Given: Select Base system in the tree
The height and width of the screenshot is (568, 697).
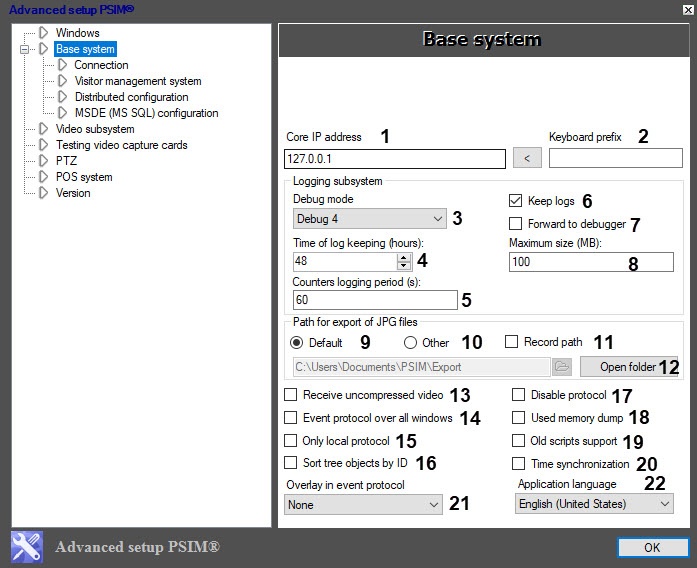Looking at the screenshot, I should [85, 49].
